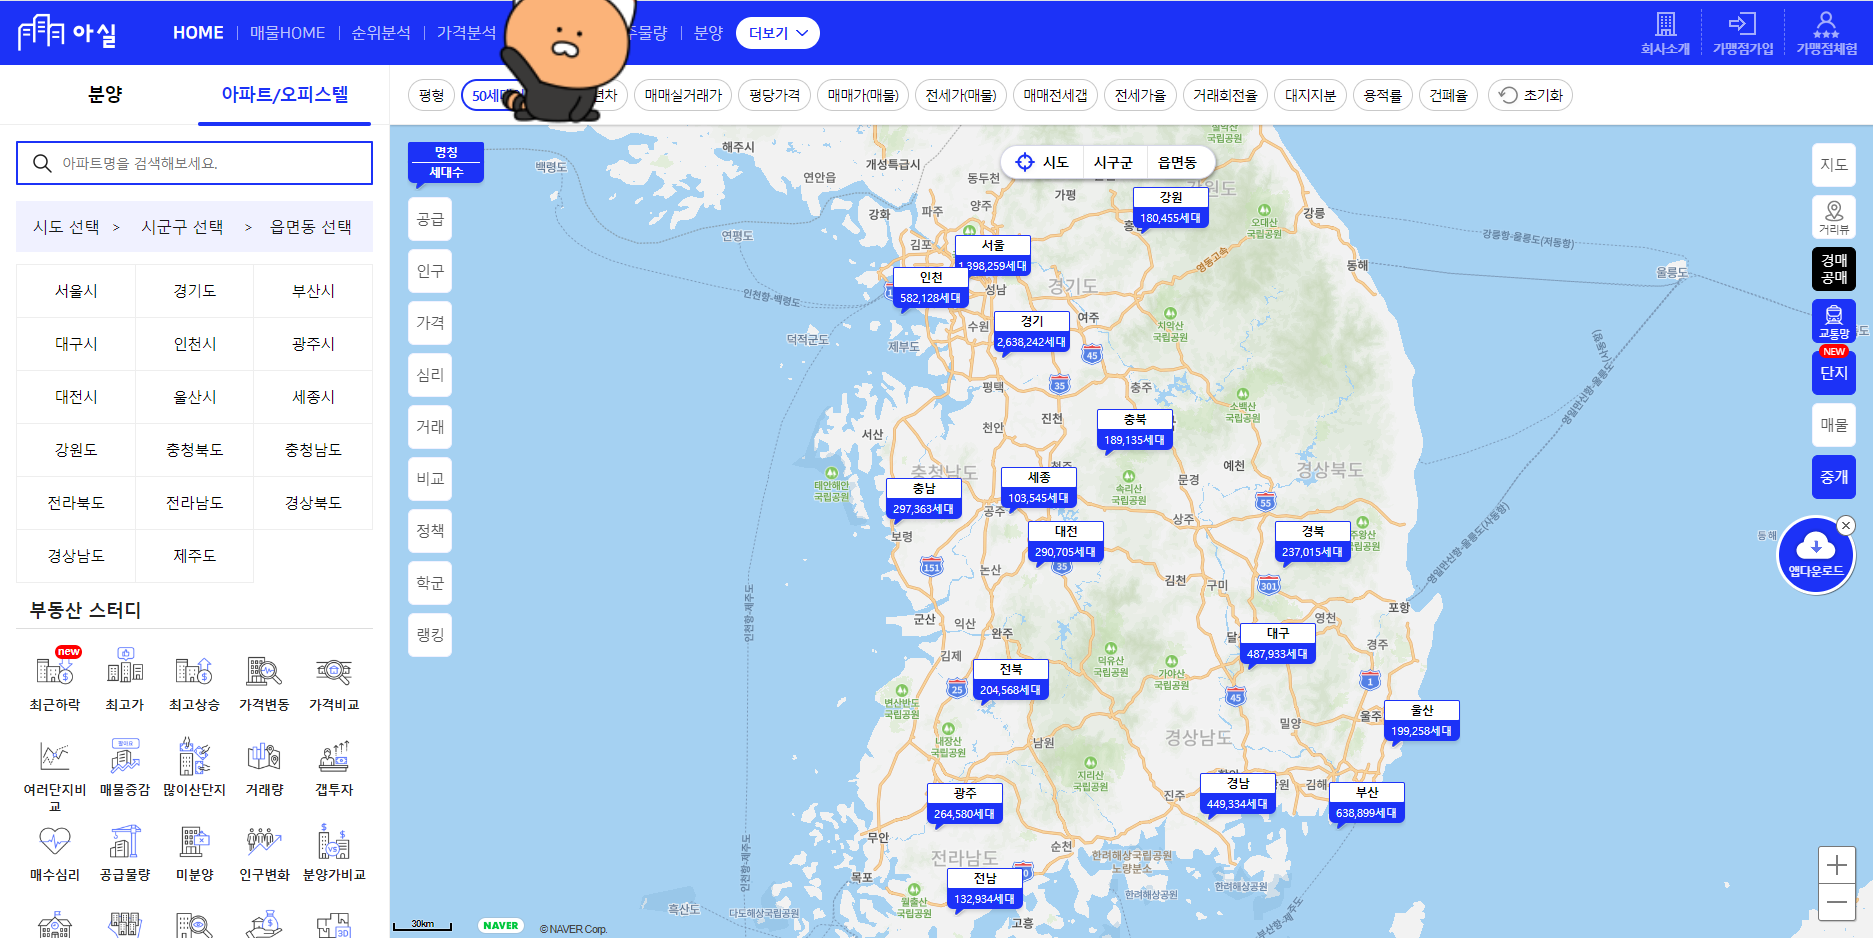Open the 평형 filter option
The height and width of the screenshot is (938, 1873).
(431, 95)
